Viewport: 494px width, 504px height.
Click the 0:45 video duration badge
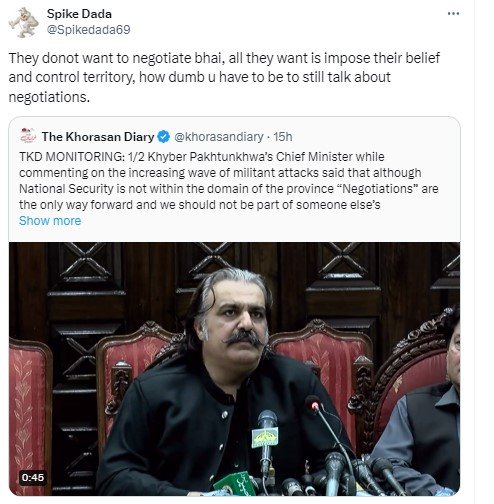pos(33,477)
